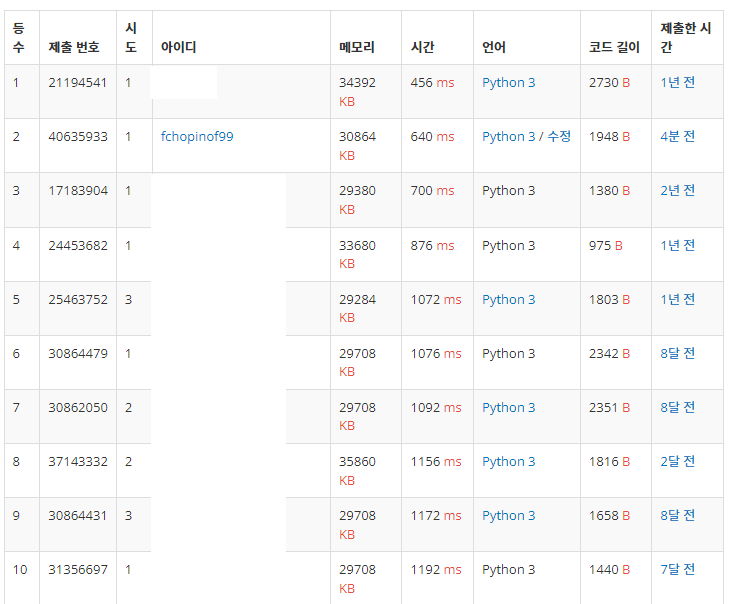Click 제출 번호 column header
Viewport: 732px width, 604px height.
74,47
